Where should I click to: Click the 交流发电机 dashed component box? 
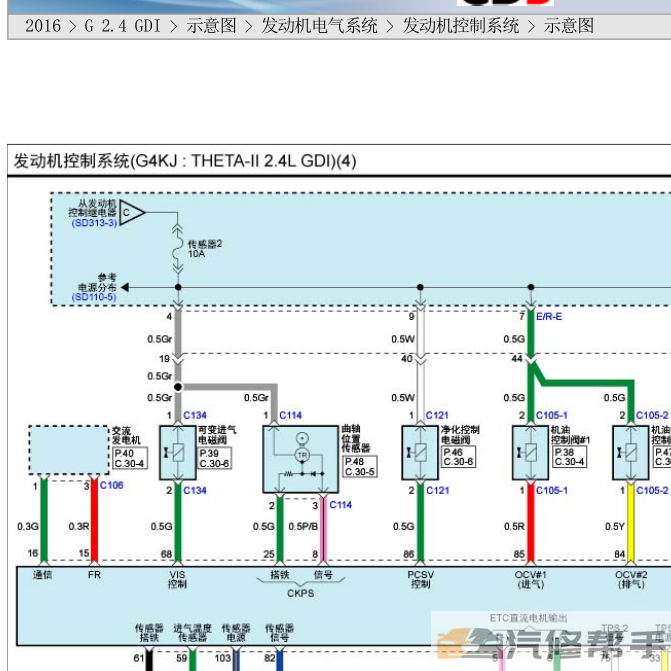click(69, 450)
